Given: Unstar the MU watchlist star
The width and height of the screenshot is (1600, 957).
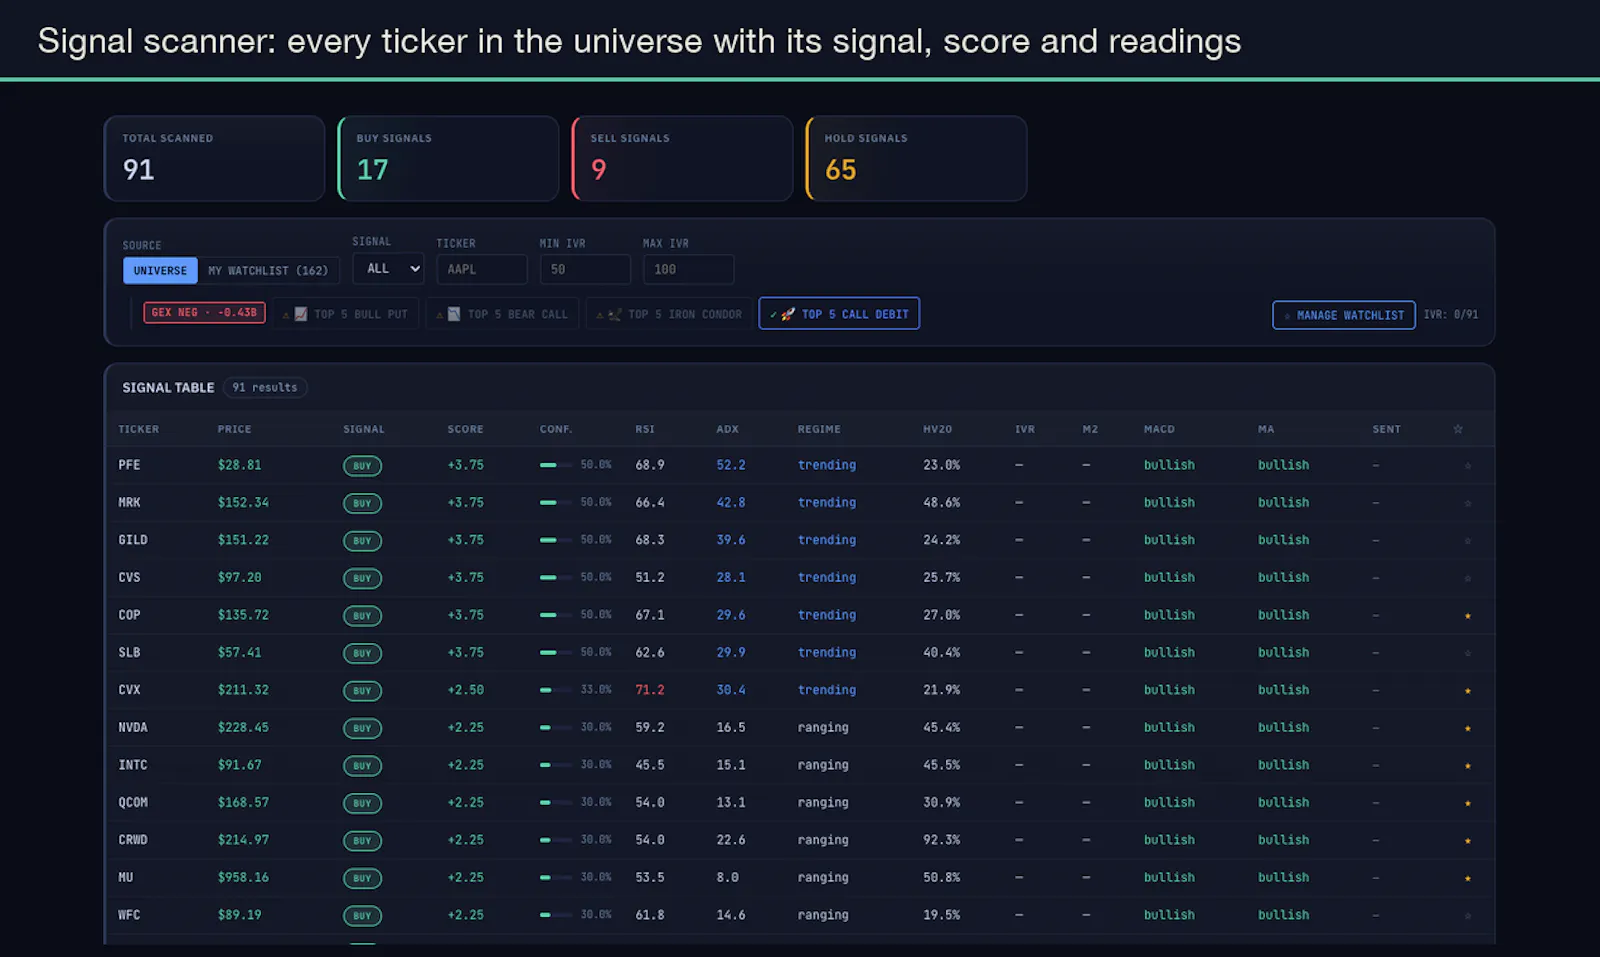Looking at the screenshot, I should click(x=1467, y=878).
